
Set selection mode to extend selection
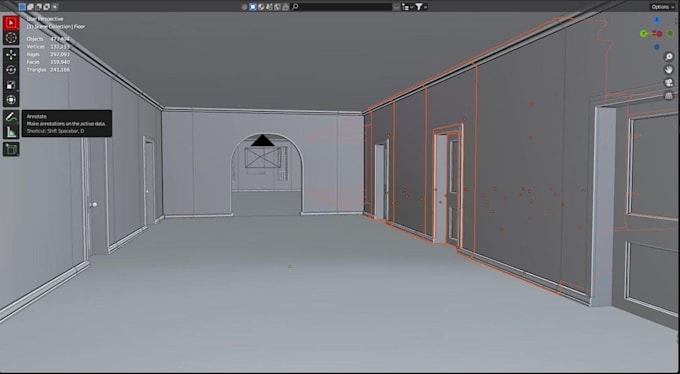pyautogui.click(x=30, y=7)
